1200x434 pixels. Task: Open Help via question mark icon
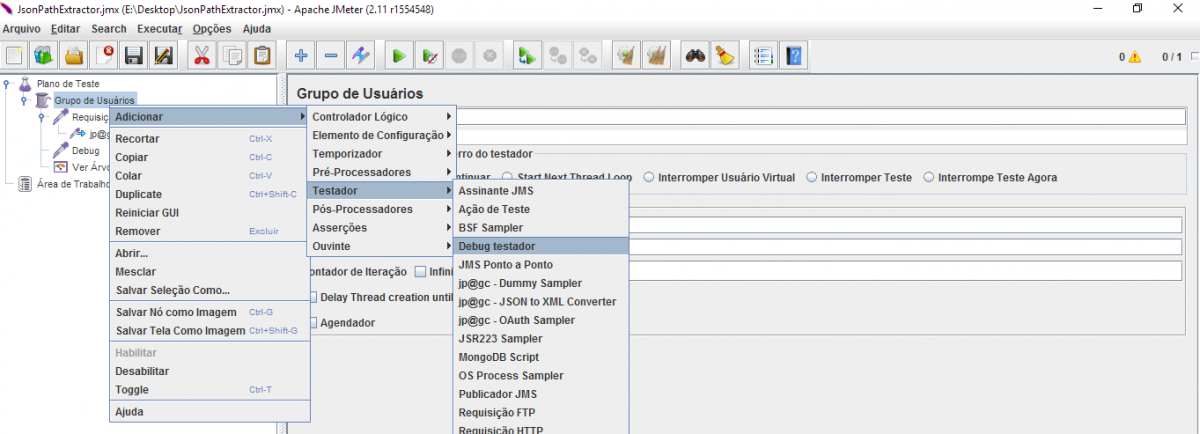point(793,56)
